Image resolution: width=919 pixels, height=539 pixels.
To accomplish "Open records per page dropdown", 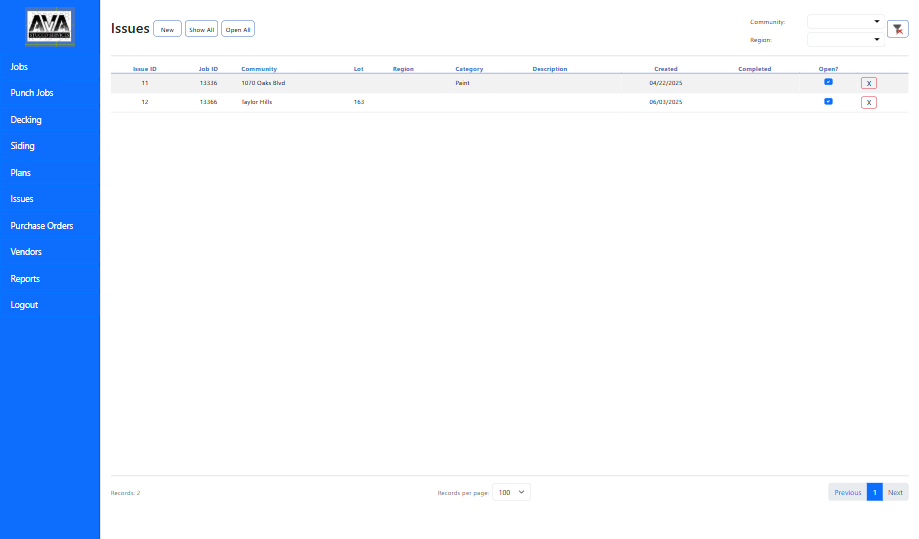I will click(x=511, y=492).
